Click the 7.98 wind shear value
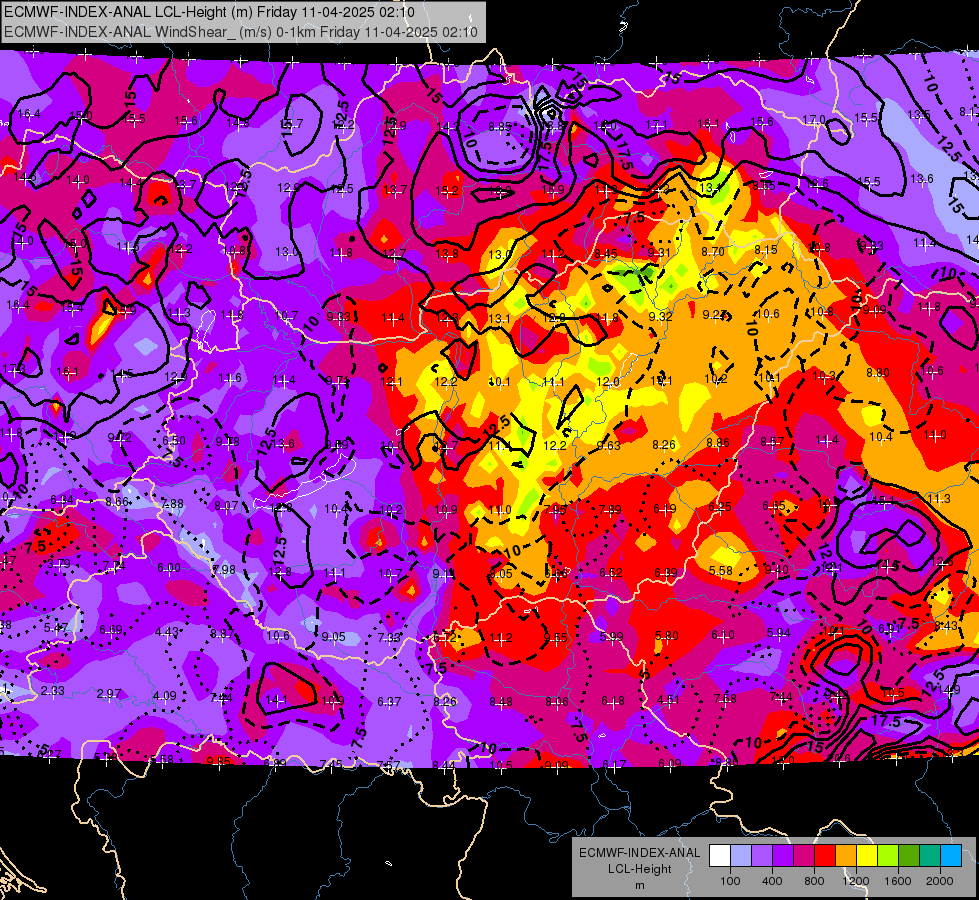This screenshot has height=900, width=979. point(224,569)
